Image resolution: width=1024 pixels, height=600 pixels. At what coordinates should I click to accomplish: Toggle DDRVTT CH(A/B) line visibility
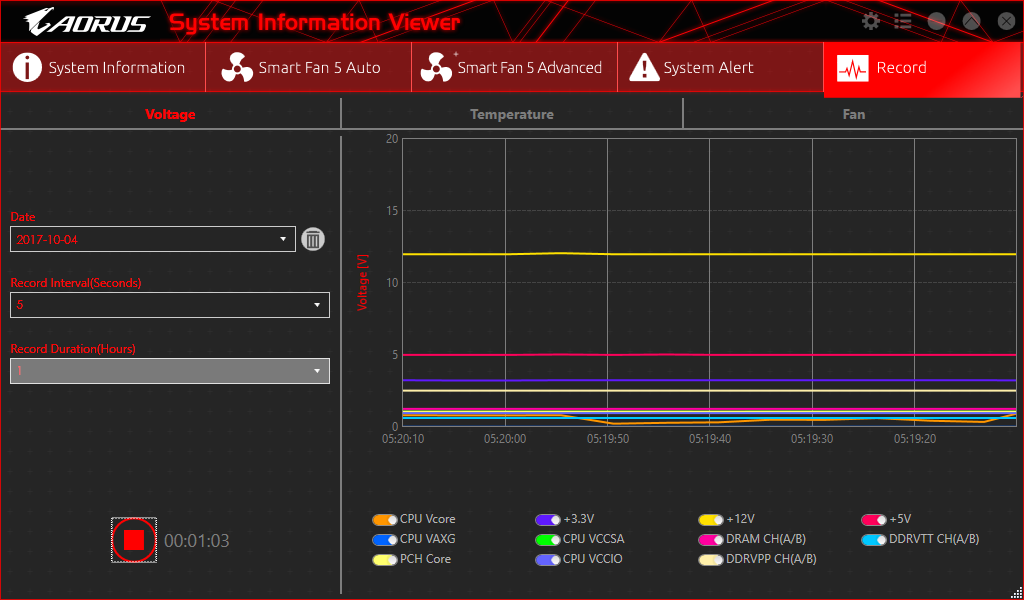874,539
